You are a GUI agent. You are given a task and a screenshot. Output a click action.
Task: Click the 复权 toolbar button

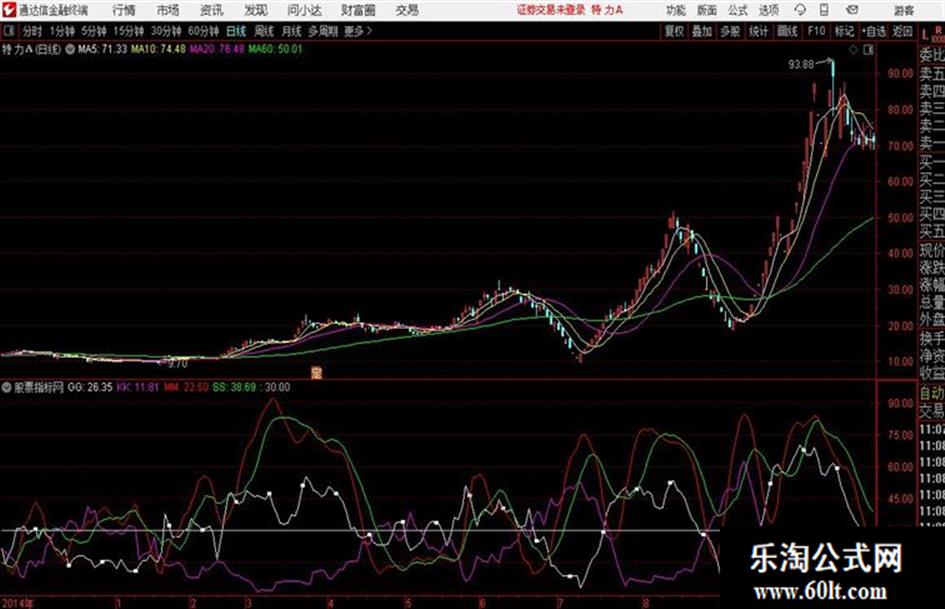tap(674, 31)
